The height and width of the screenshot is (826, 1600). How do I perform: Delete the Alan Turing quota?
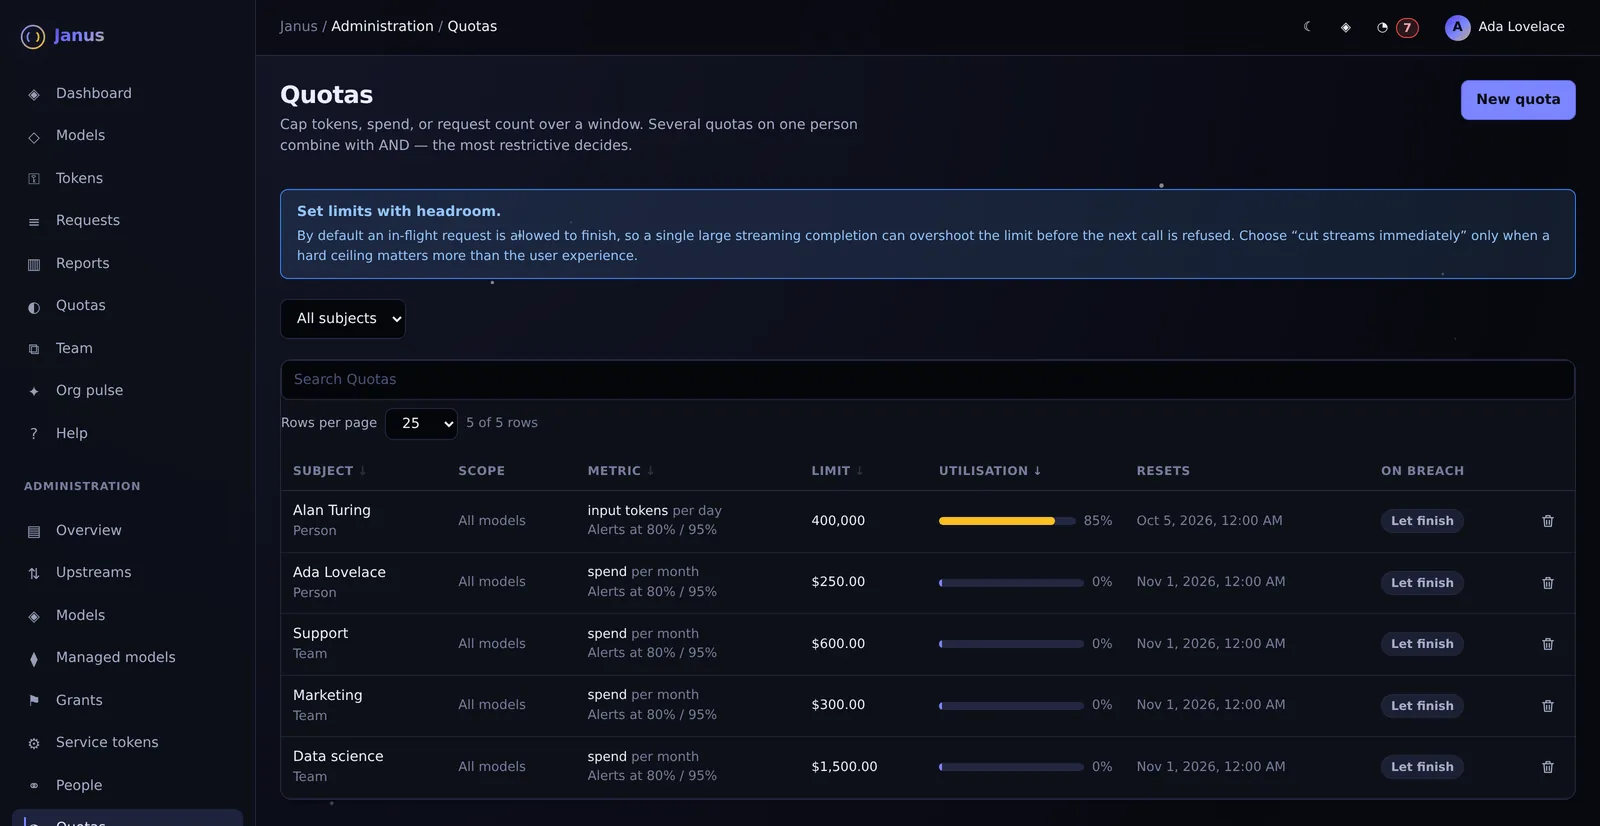pyautogui.click(x=1548, y=521)
